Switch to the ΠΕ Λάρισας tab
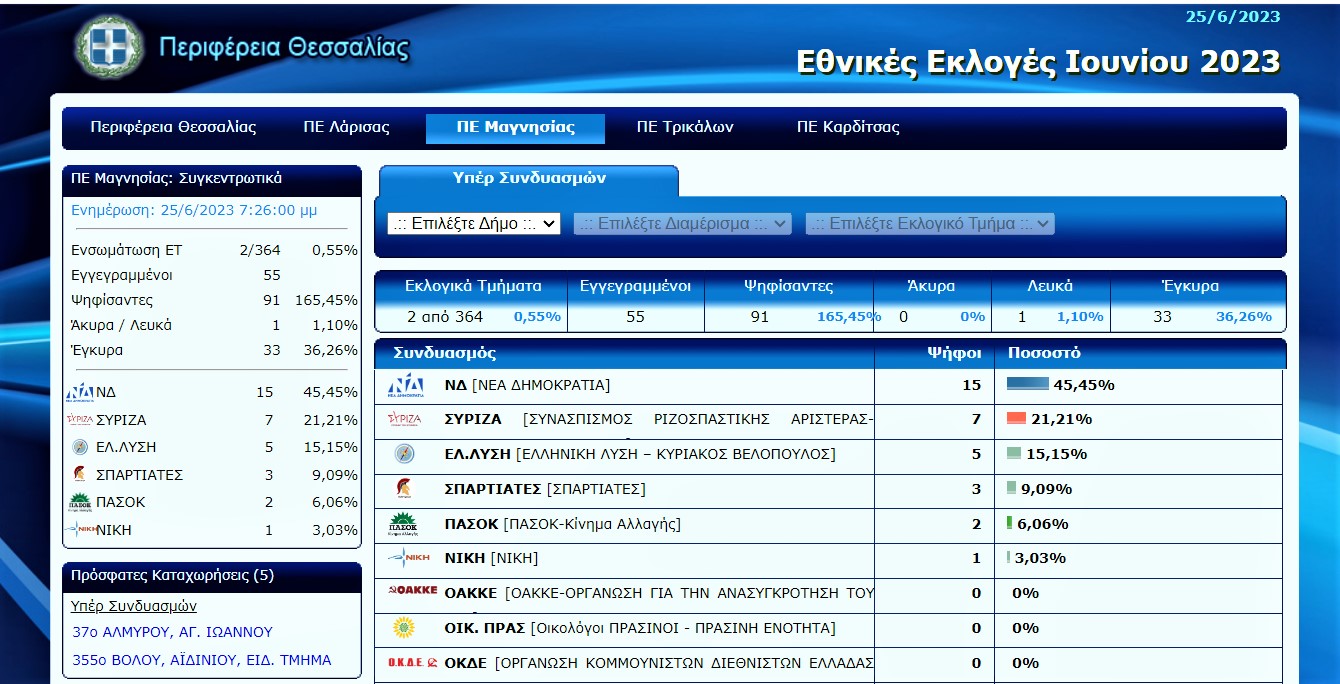1340x684 pixels. tap(346, 128)
